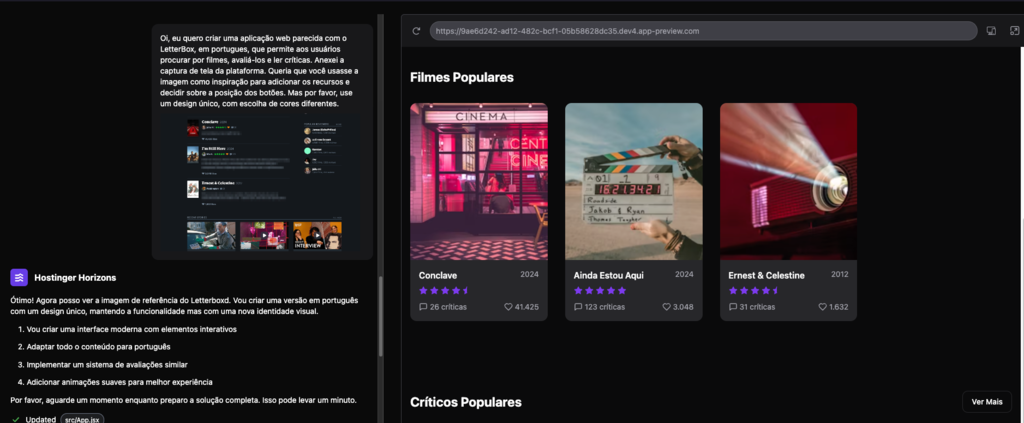Viewport: 1024px width, 423px height.
Task: Click the Críticos Populares heading
Action: pos(466,402)
